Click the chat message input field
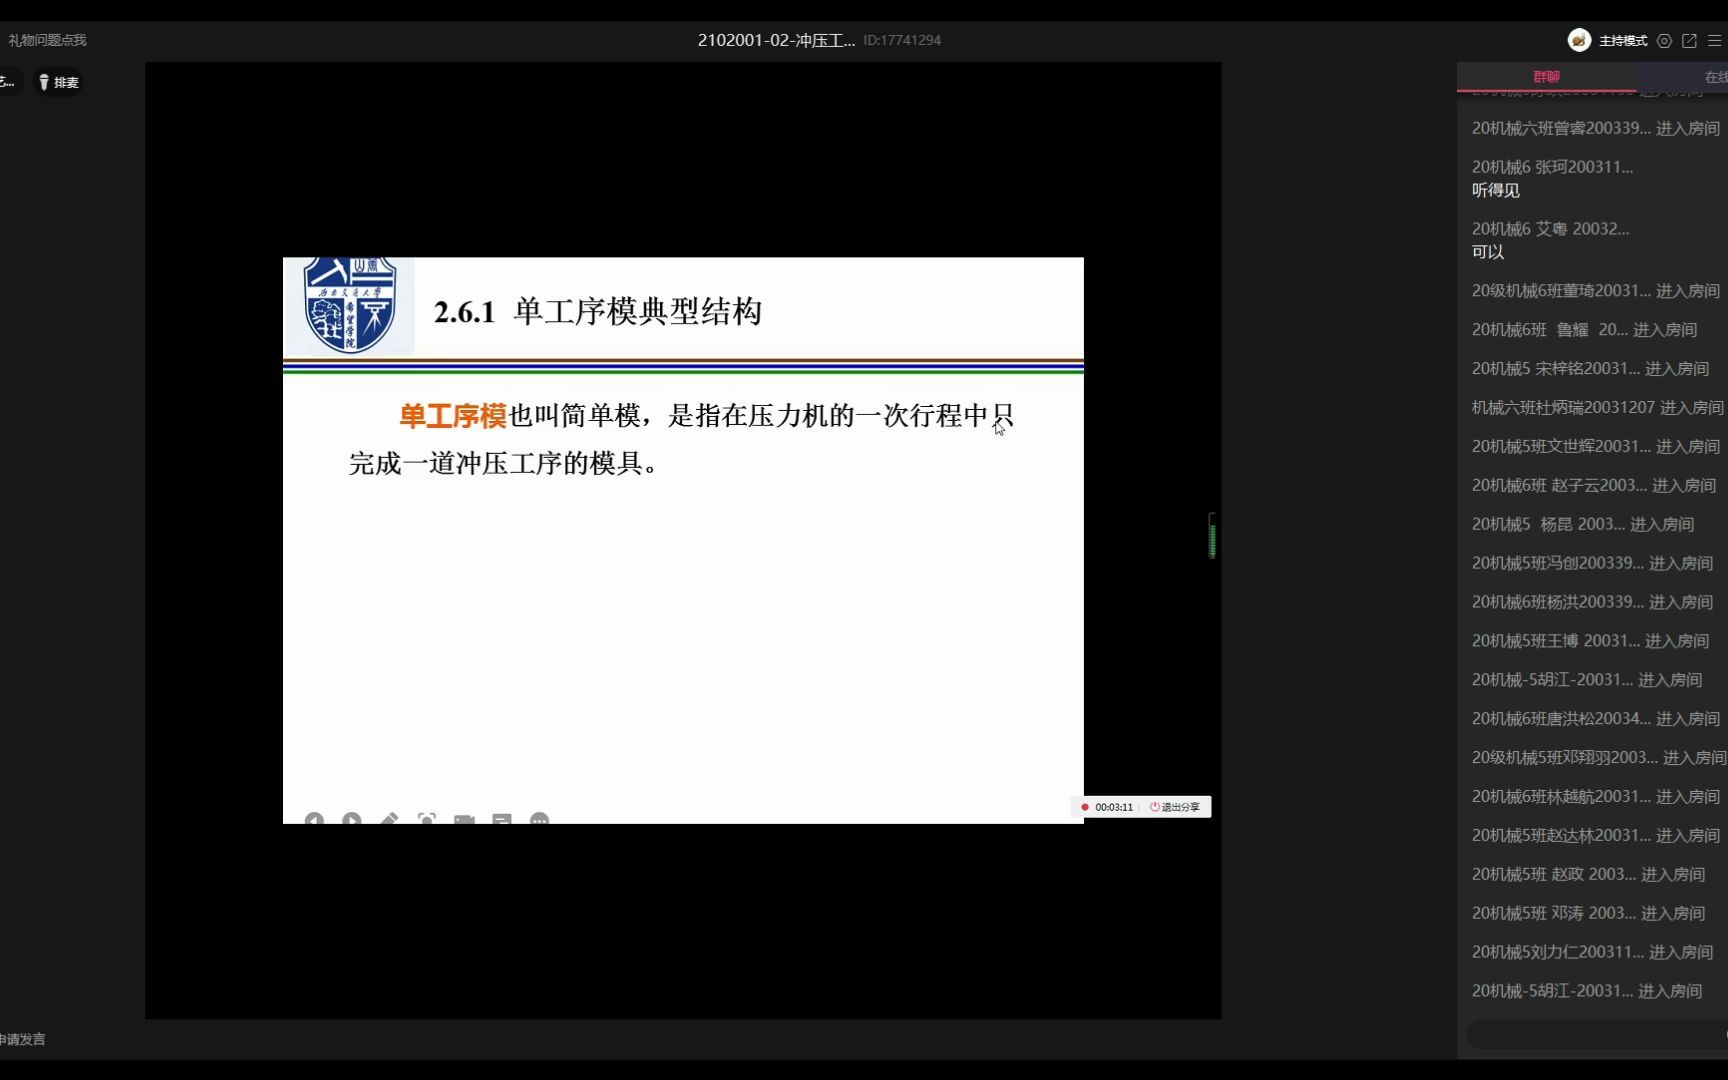Viewport: 1728px width, 1080px height. [x=1597, y=1034]
